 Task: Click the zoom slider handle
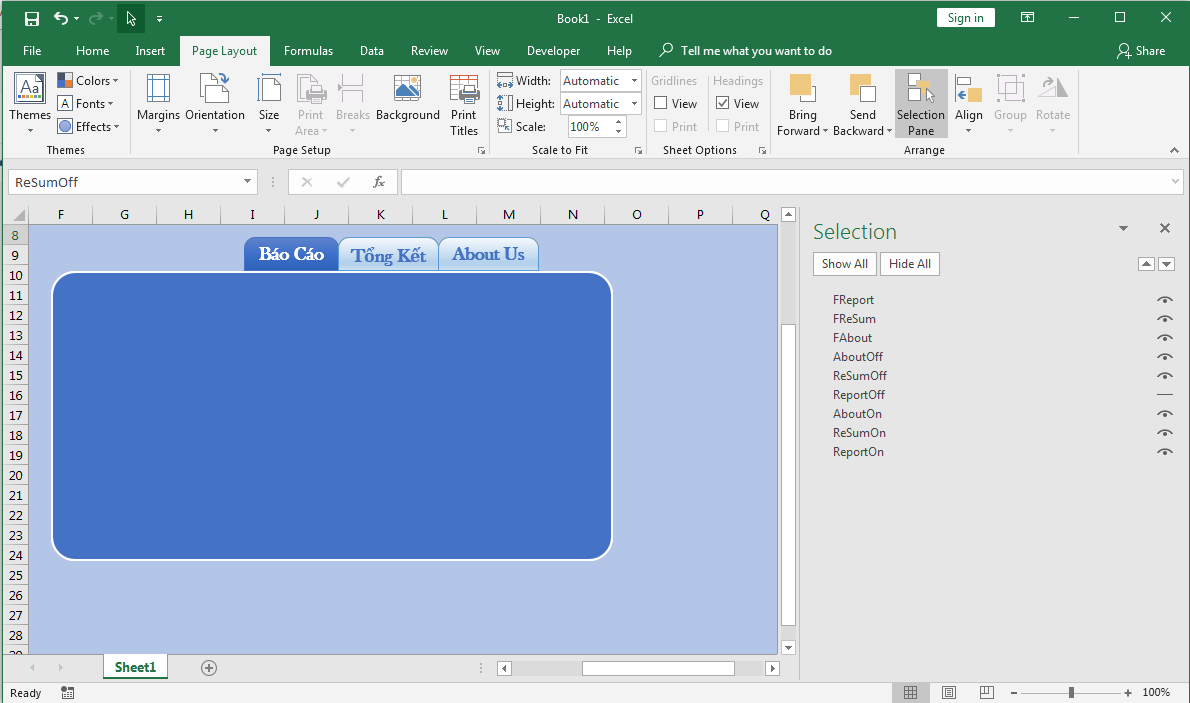[1071, 693]
